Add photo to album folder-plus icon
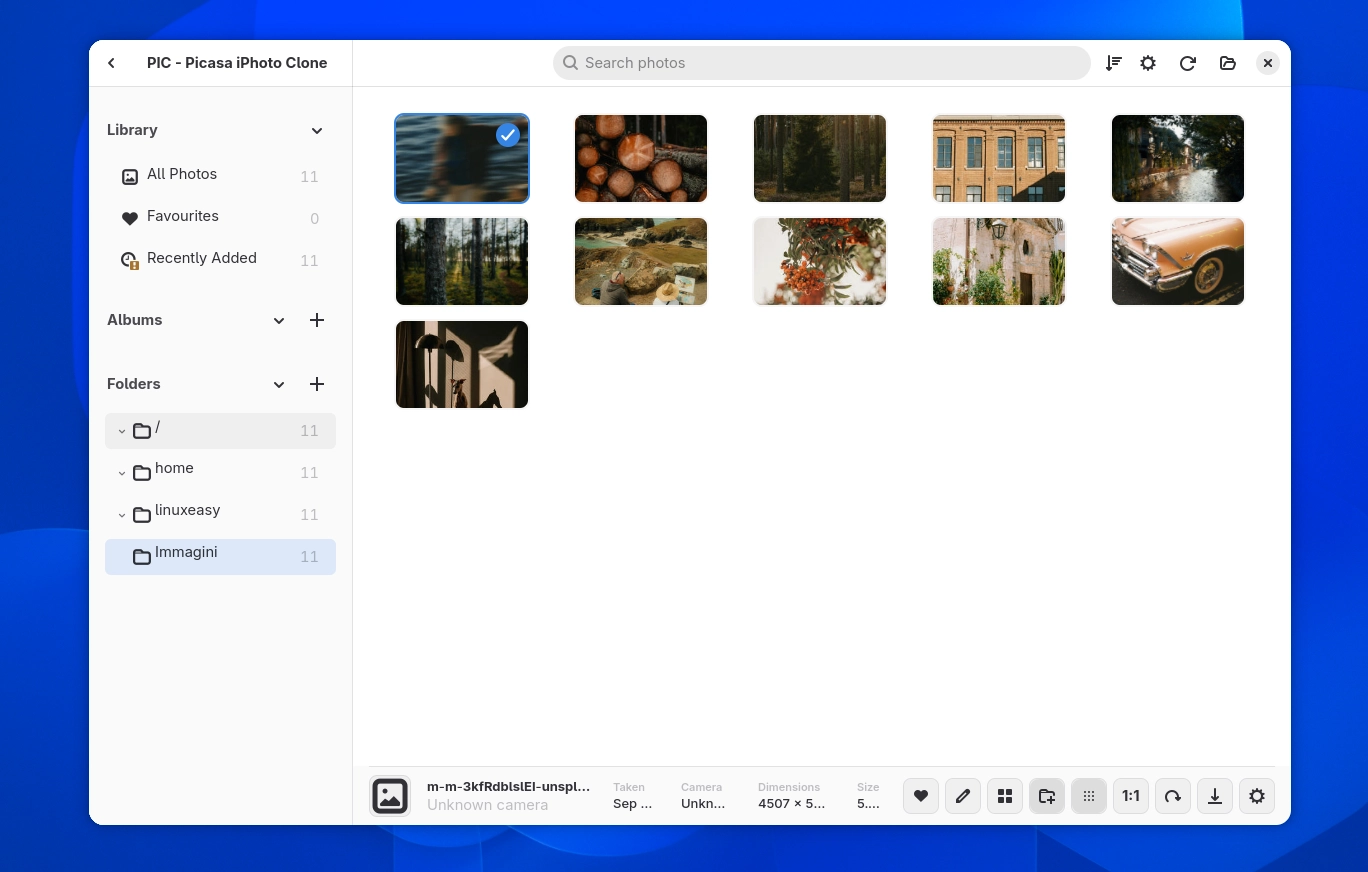1368x872 pixels. [x=1047, y=796]
